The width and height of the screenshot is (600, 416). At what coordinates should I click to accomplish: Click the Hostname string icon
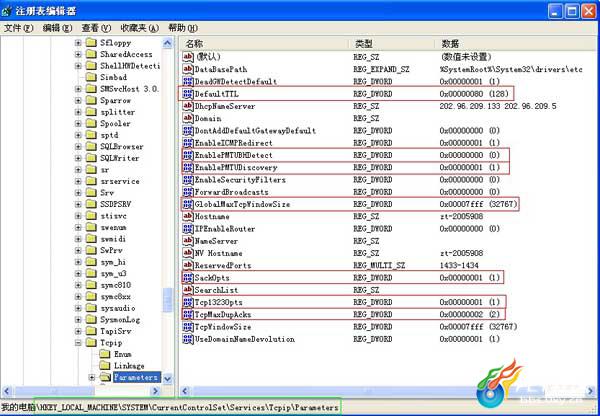click(188, 216)
